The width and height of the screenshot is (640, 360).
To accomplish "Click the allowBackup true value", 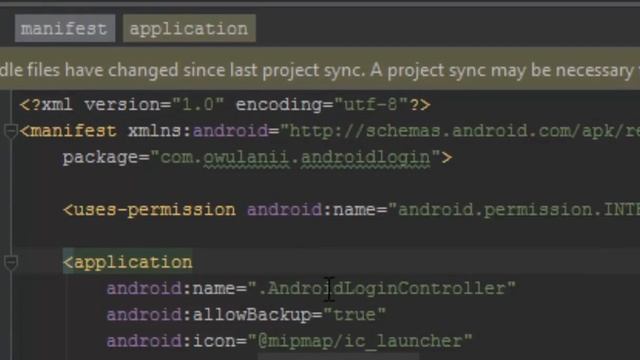I will point(354,314).
